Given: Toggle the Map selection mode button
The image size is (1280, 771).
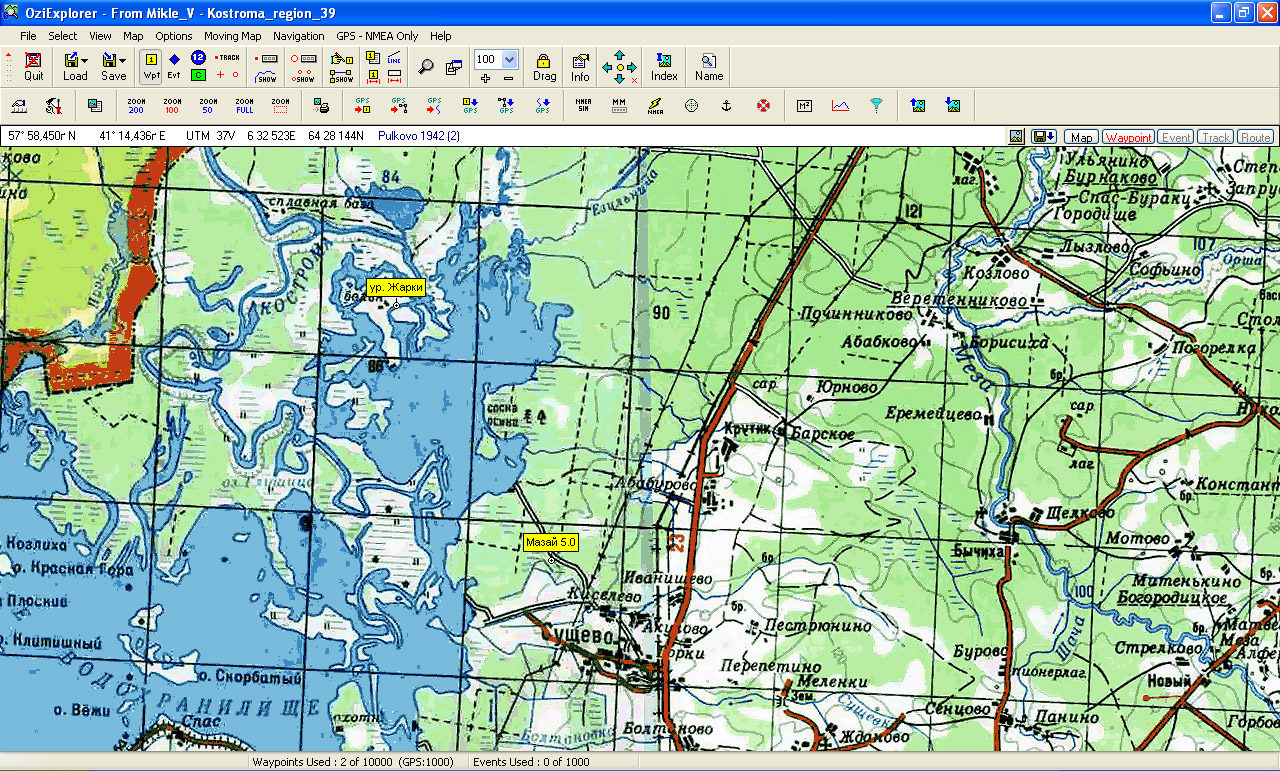Looking at the screenshot, I should [1081, 137].
